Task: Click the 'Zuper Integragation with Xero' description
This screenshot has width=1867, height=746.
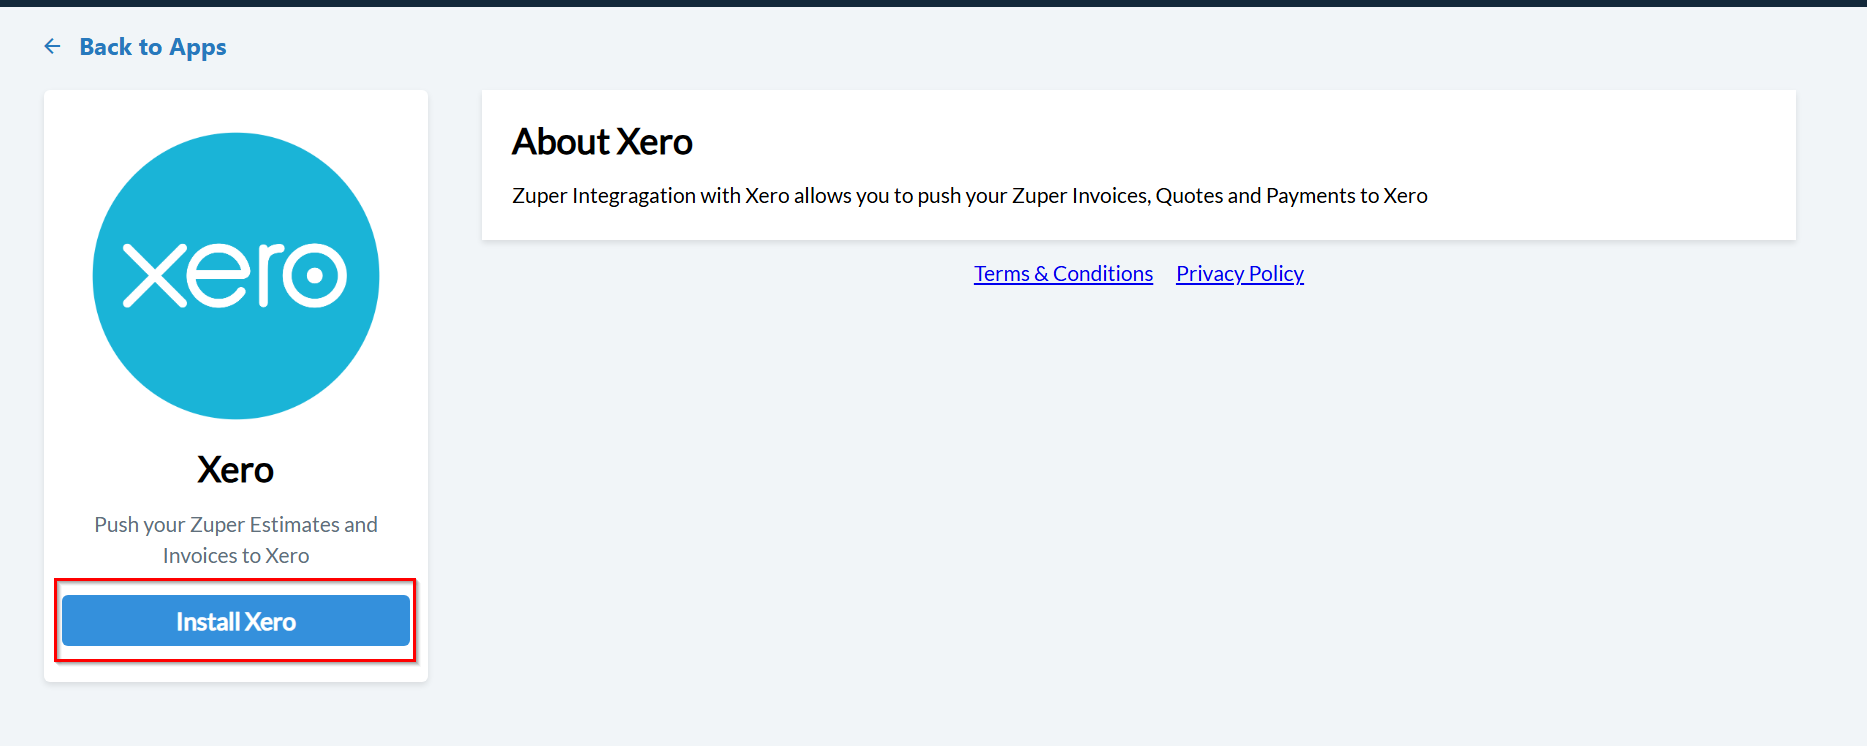Action: click(970, 196)
